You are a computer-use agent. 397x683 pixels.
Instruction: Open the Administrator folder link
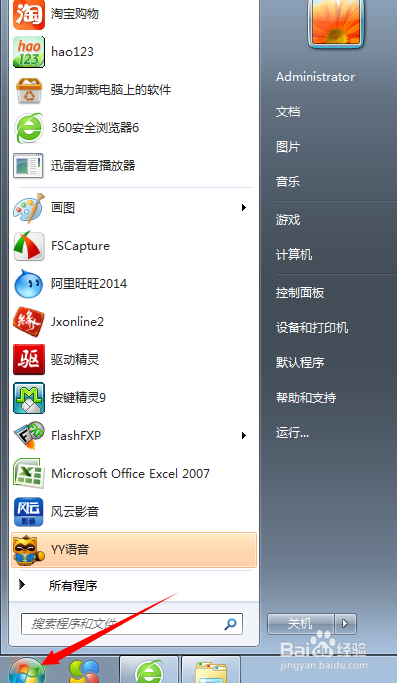[316, 77]
